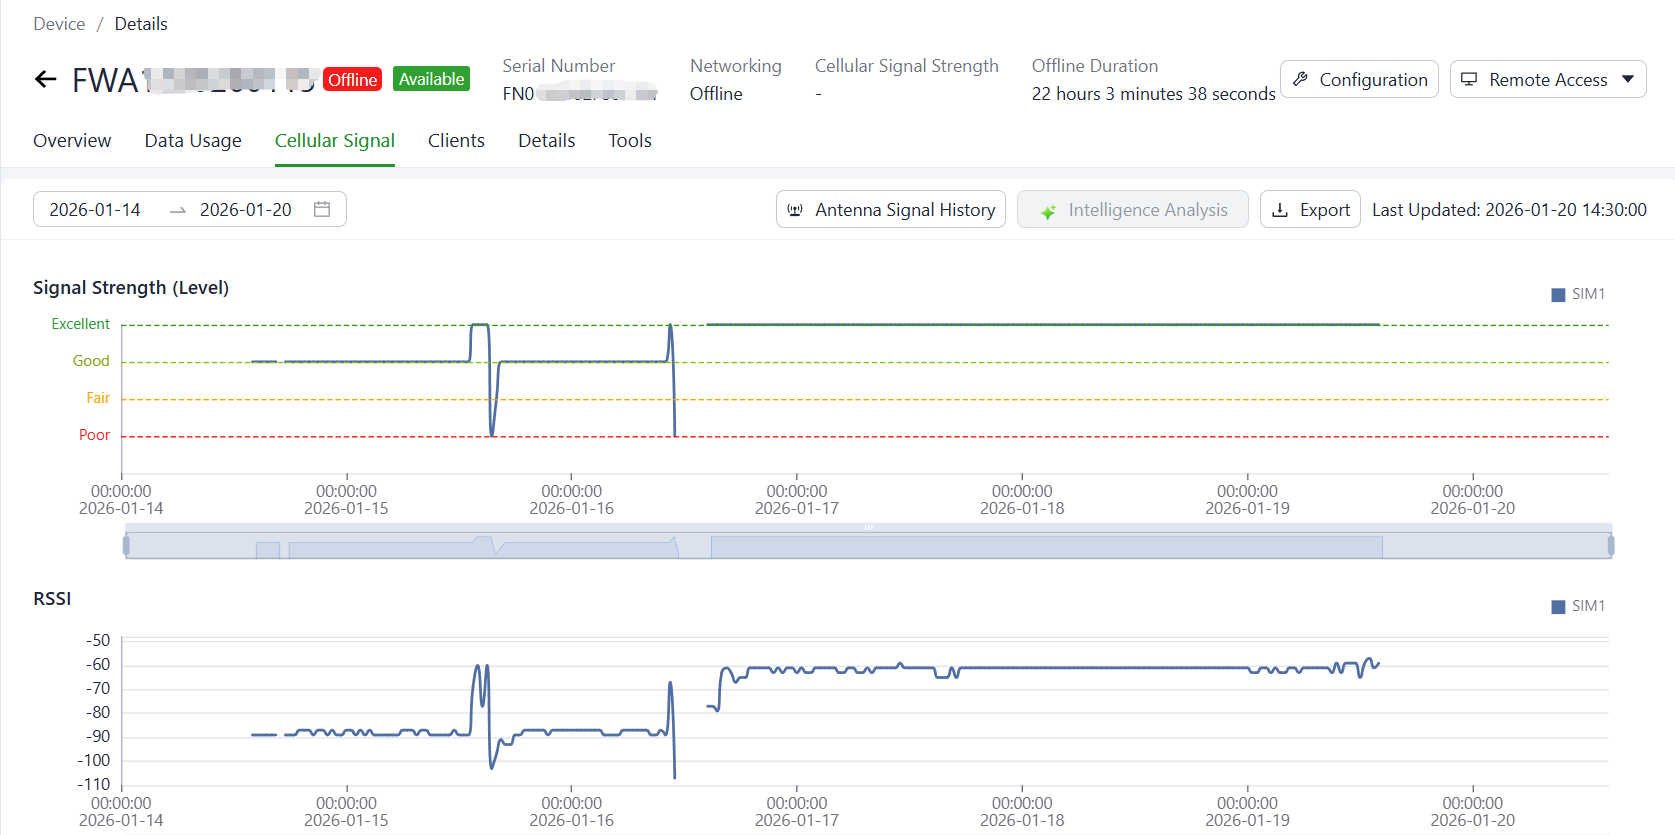Click the Device breadcrumb link

click(x=59, y=24)
